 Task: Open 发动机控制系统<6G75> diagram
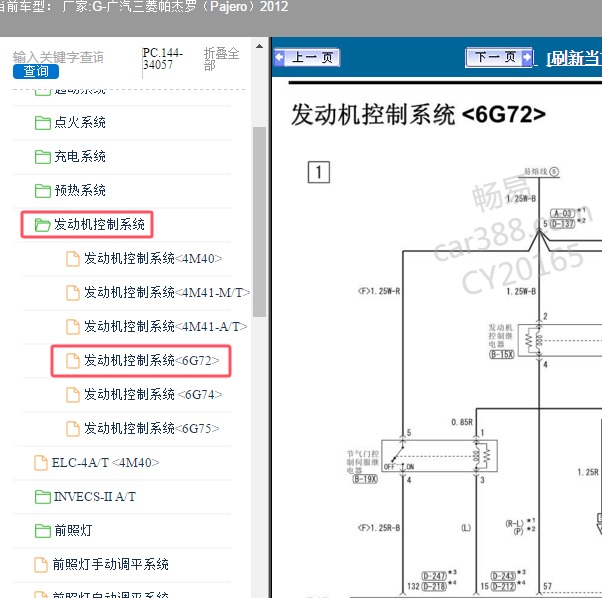(152, 428)
